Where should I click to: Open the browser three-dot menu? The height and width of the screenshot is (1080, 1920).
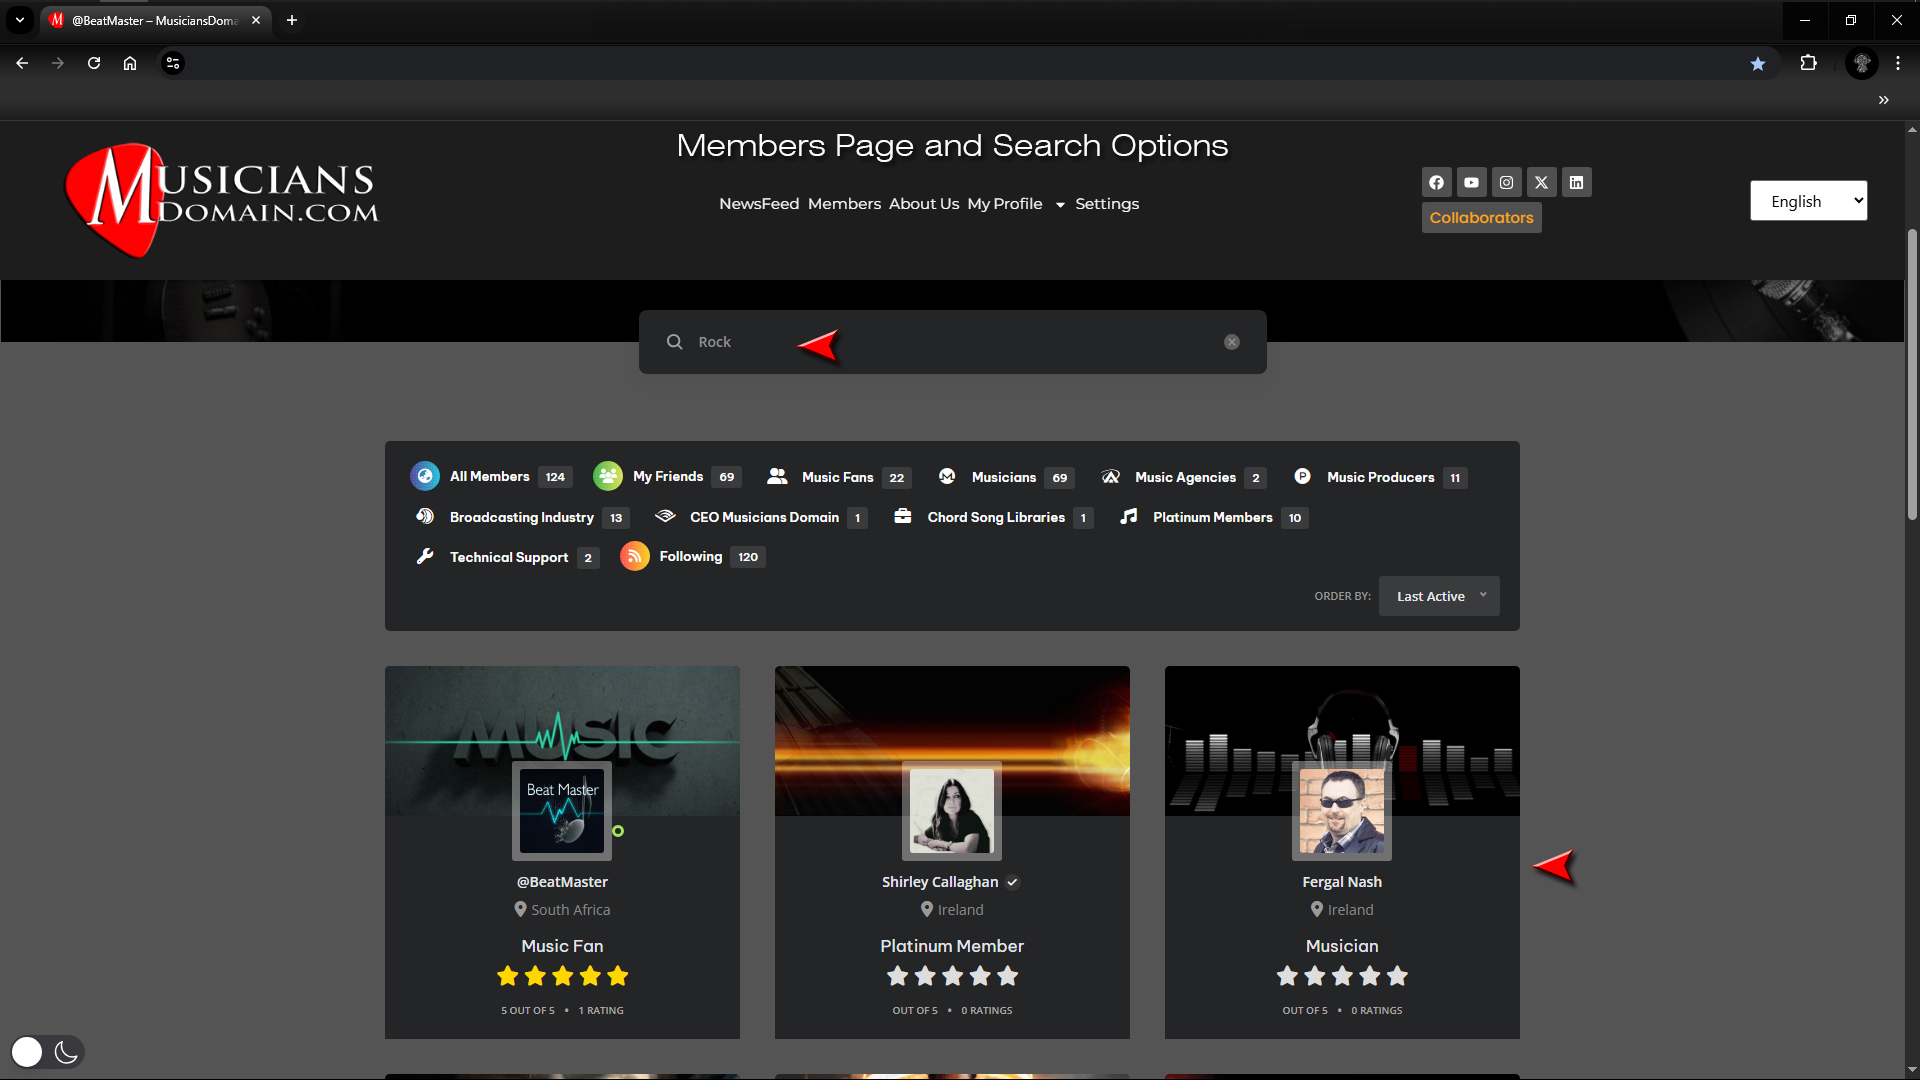pos(1898,63)
